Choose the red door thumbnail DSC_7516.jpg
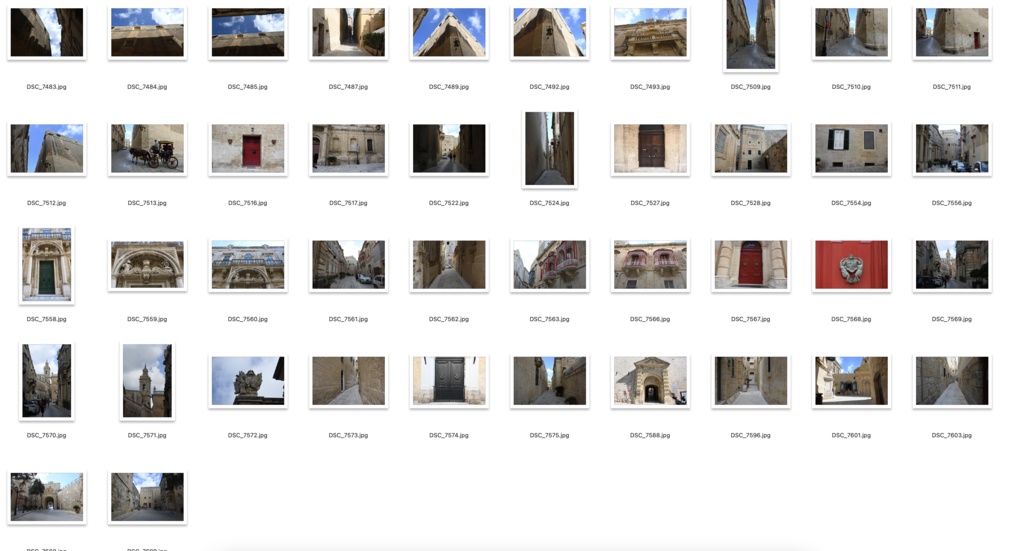This screenshot has width=1024, height=551. click(248, 148)
